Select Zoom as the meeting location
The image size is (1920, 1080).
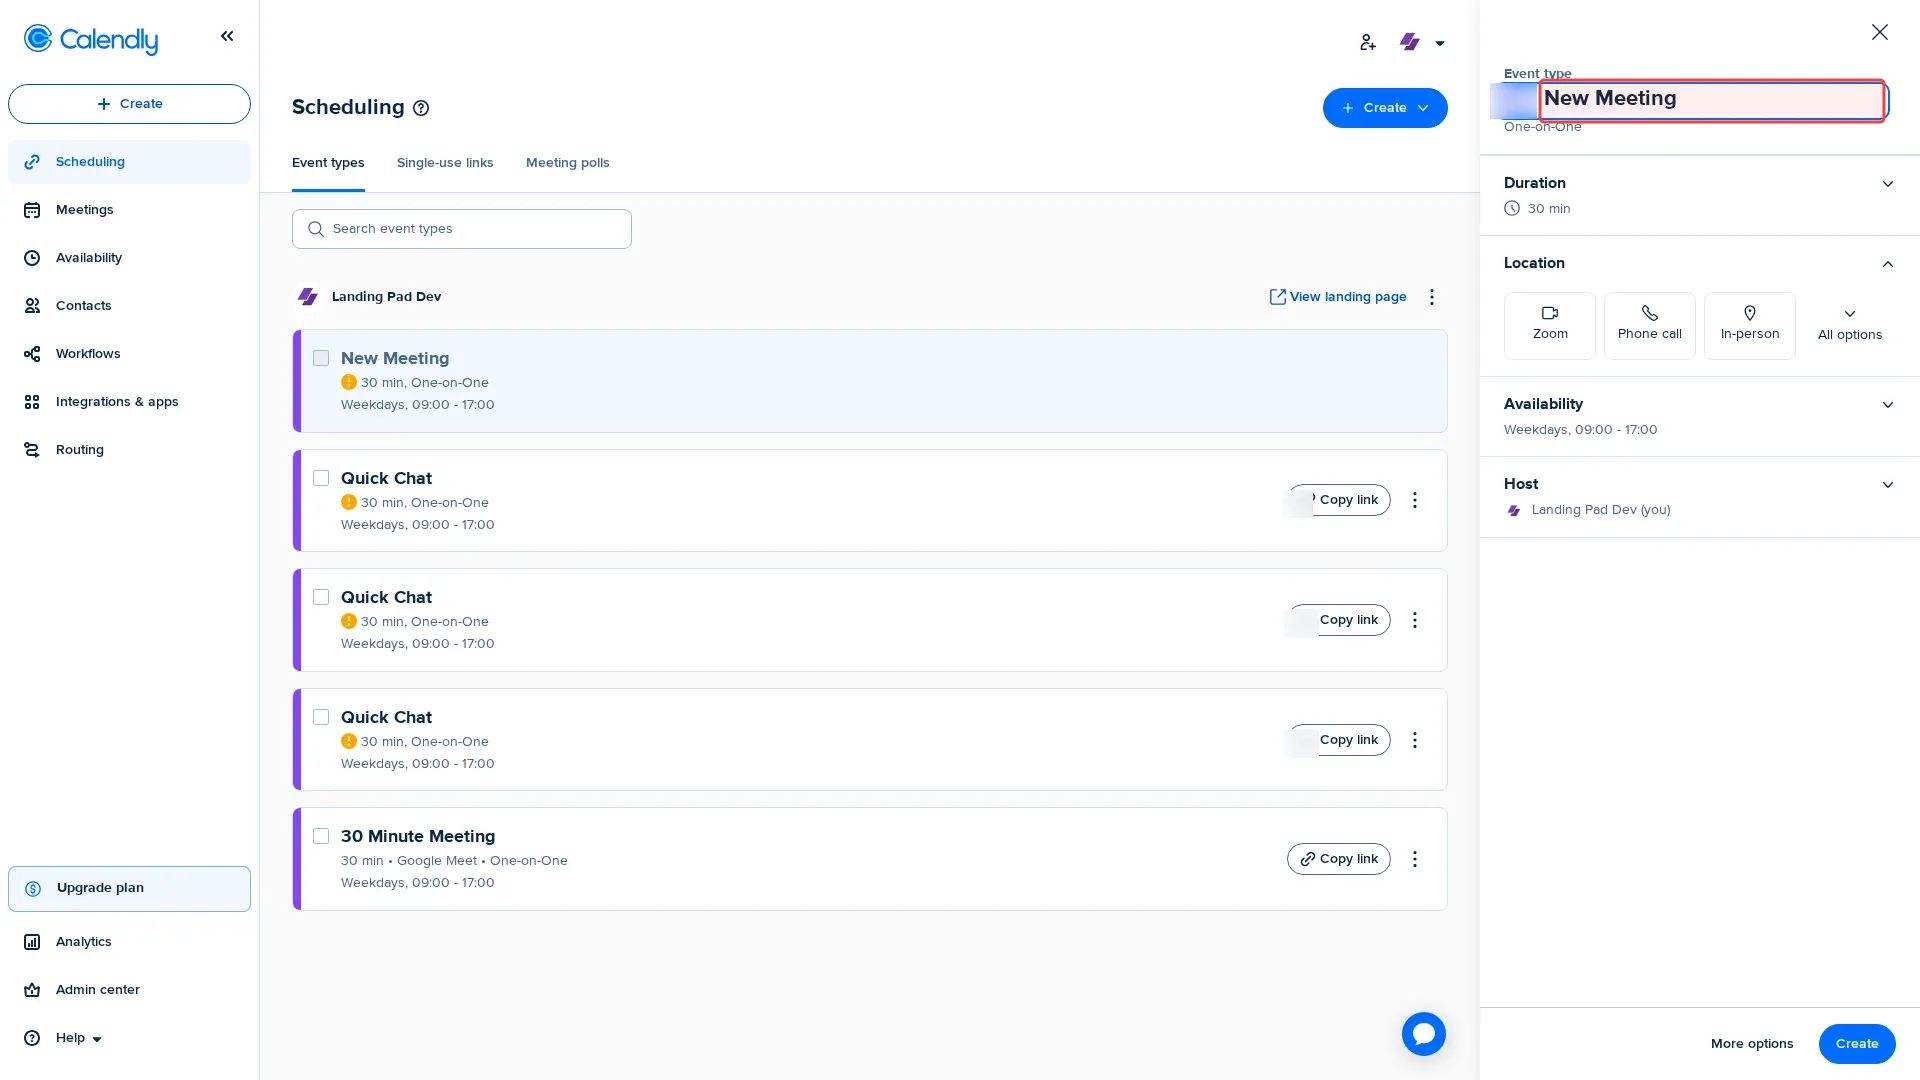1549,325
